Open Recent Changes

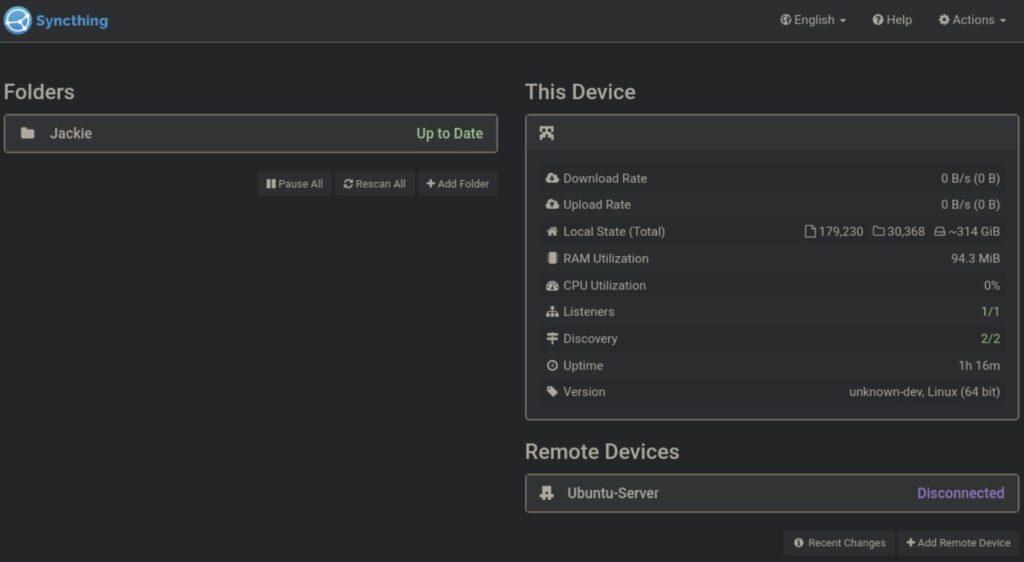[x=839, y=543]
